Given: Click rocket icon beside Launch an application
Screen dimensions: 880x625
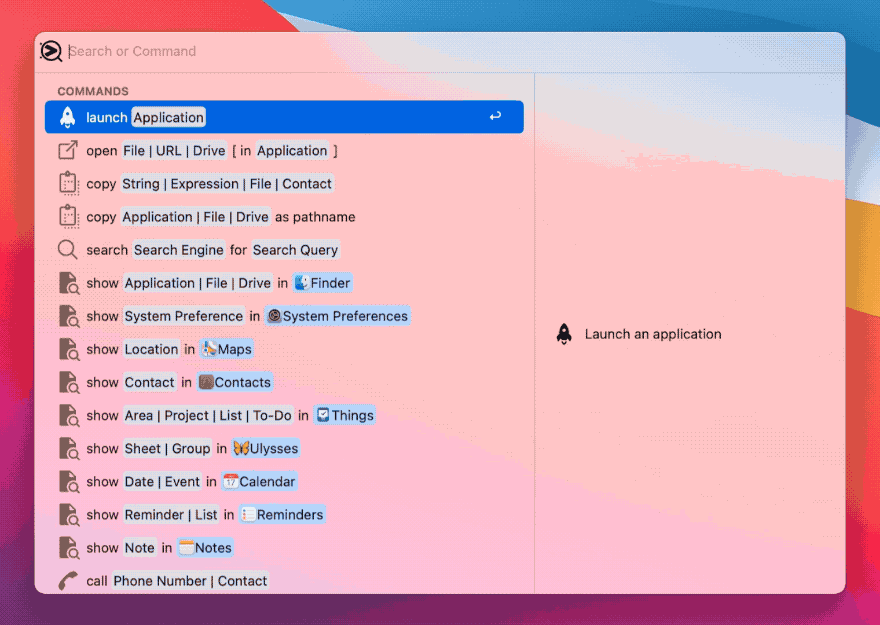Looking at the screenshot, I should [x=564, y=334].
